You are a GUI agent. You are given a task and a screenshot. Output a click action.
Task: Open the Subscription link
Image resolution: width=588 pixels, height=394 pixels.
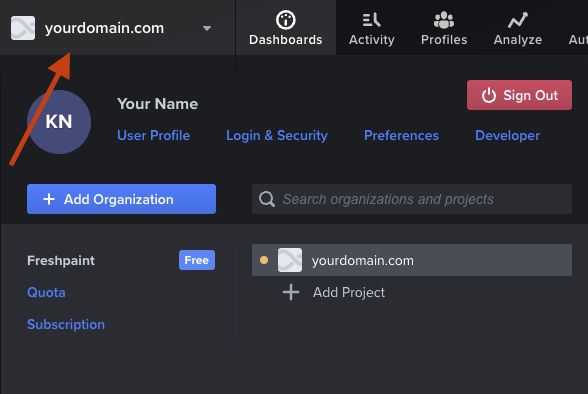pos(66,324)
